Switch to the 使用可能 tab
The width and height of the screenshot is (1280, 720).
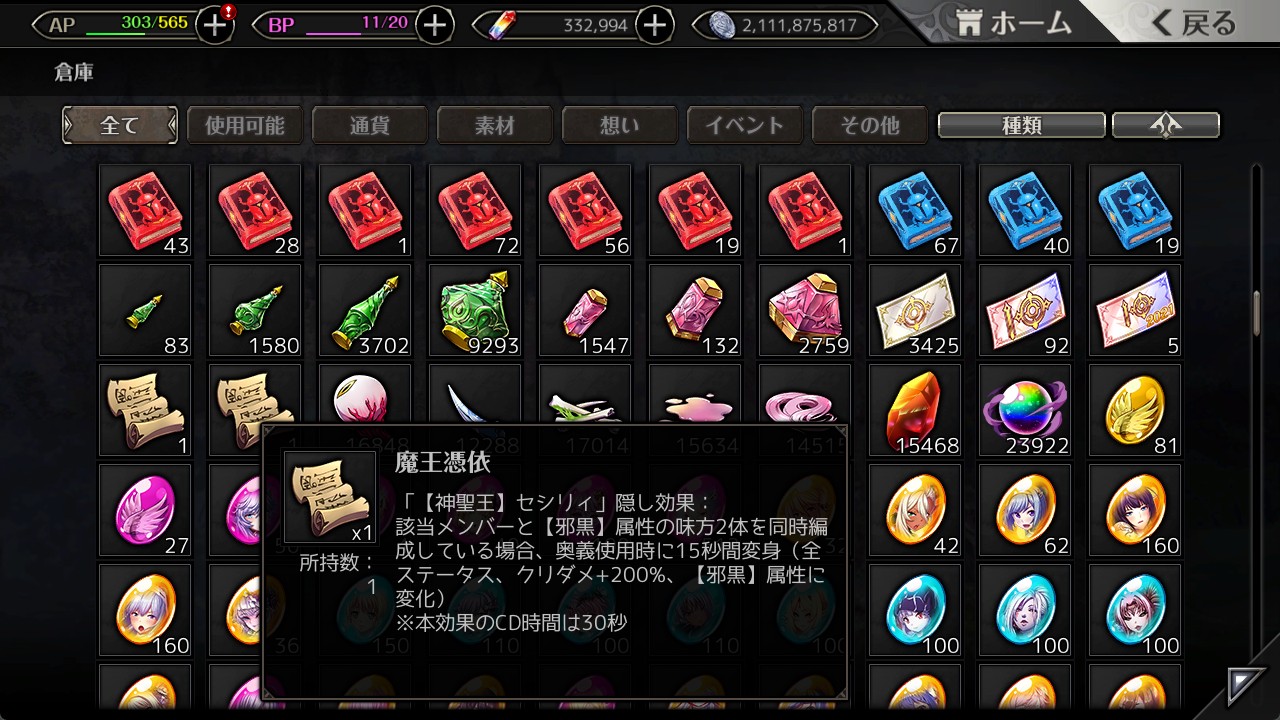click(245, 125)
